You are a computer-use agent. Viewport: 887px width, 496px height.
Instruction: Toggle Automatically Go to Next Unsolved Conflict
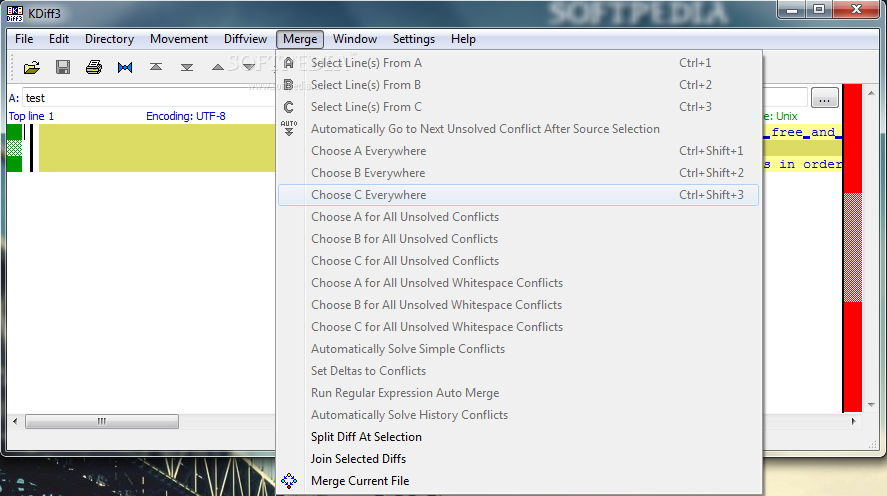(x=518, y=129)
